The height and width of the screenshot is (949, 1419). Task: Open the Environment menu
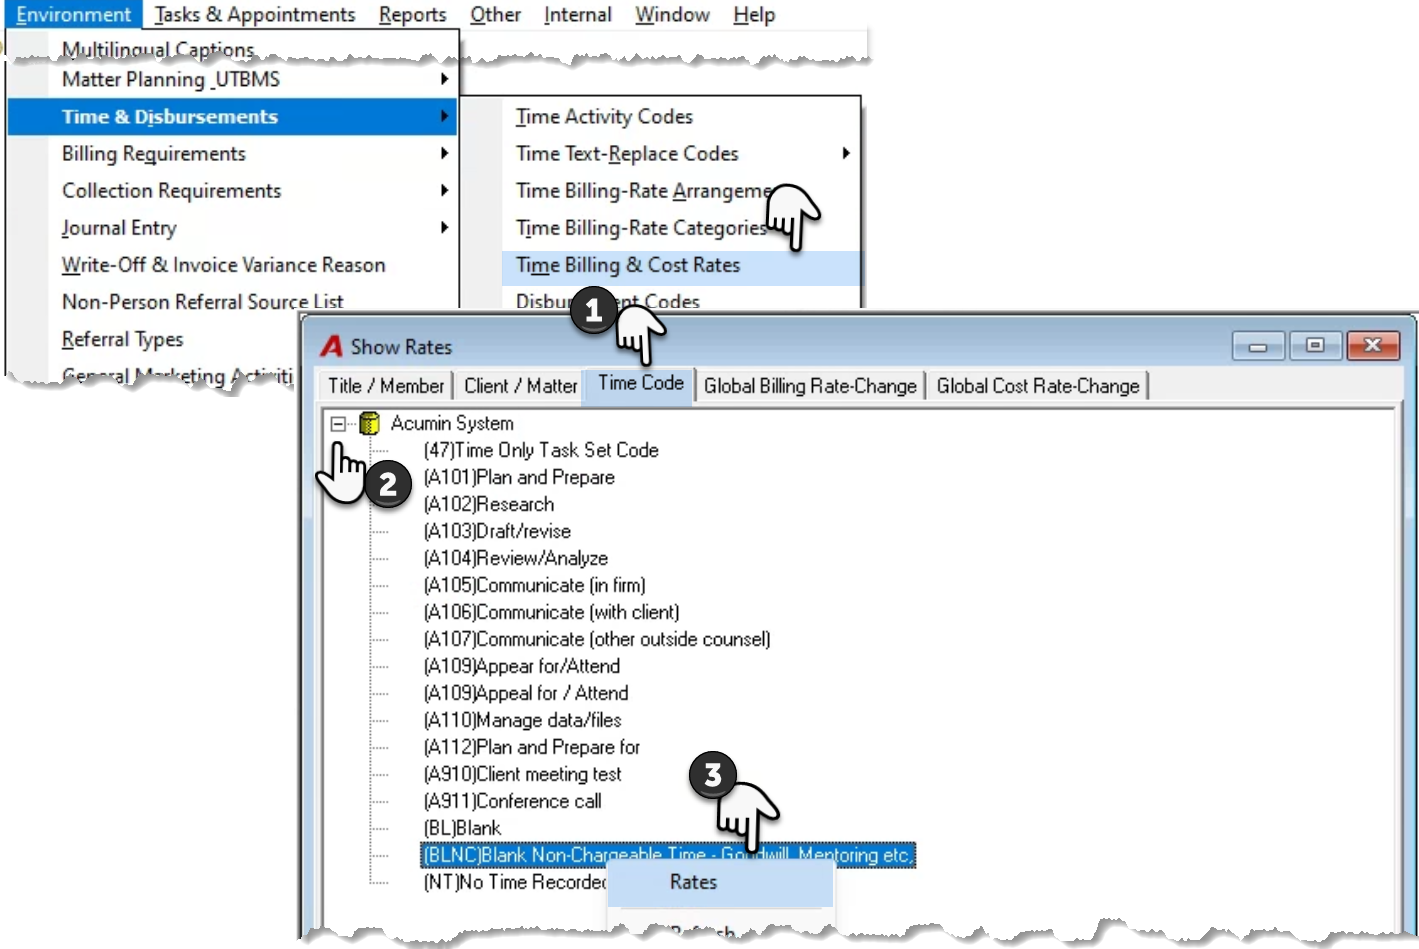pyautogui.click(x=74, y=15)
